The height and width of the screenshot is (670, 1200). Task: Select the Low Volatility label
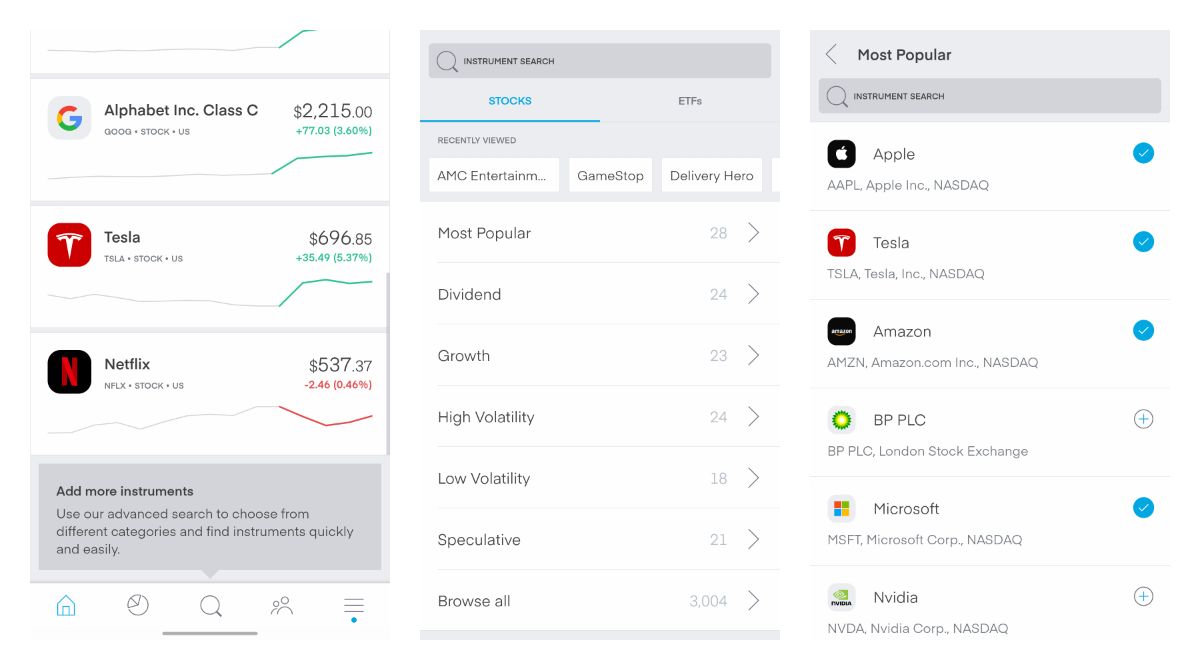pyautogui.click(x=483, y=478)
